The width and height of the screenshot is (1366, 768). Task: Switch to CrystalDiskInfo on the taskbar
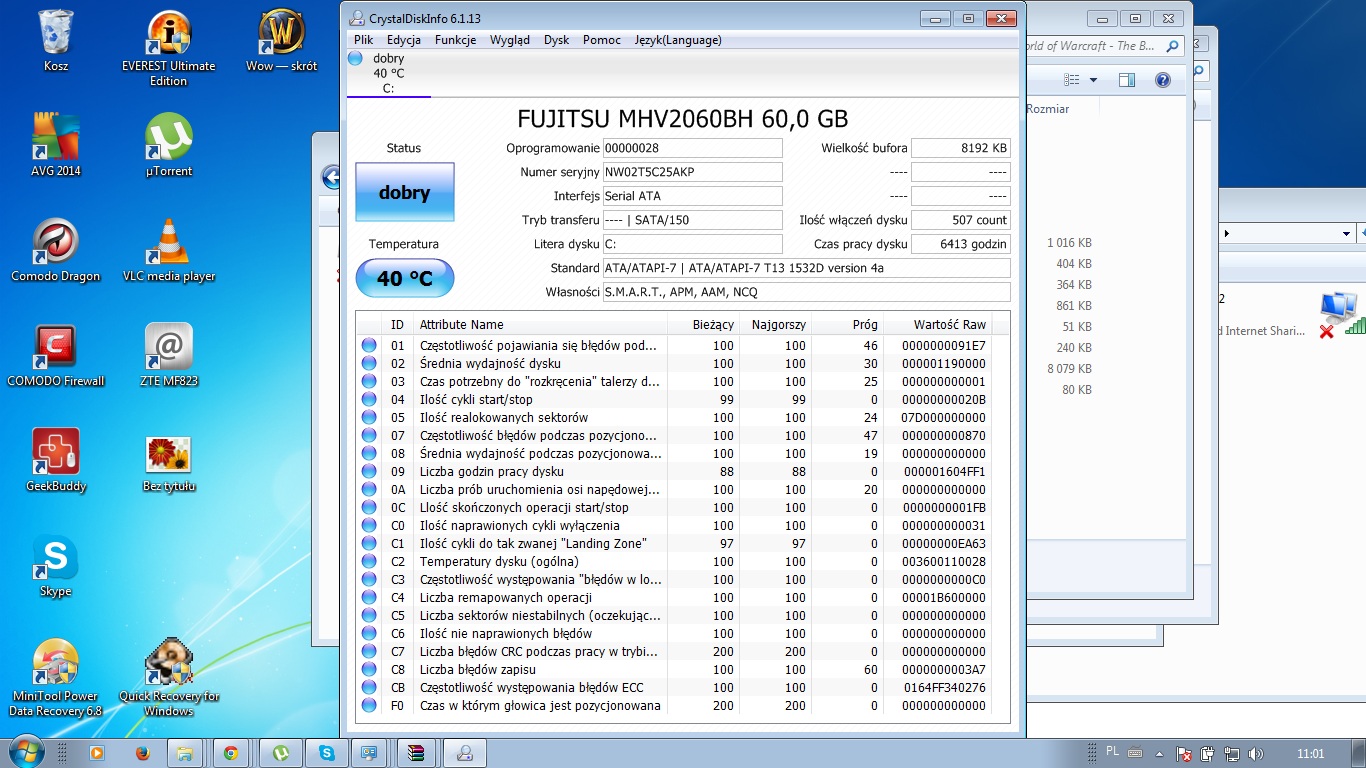click(x=465, y=753)
